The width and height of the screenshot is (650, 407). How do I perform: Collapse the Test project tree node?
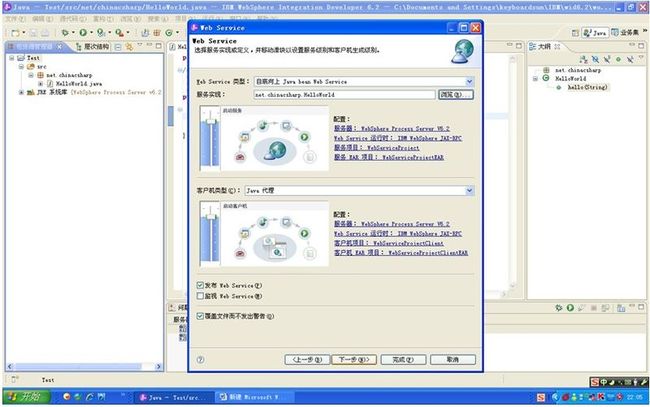coord(12,58)
